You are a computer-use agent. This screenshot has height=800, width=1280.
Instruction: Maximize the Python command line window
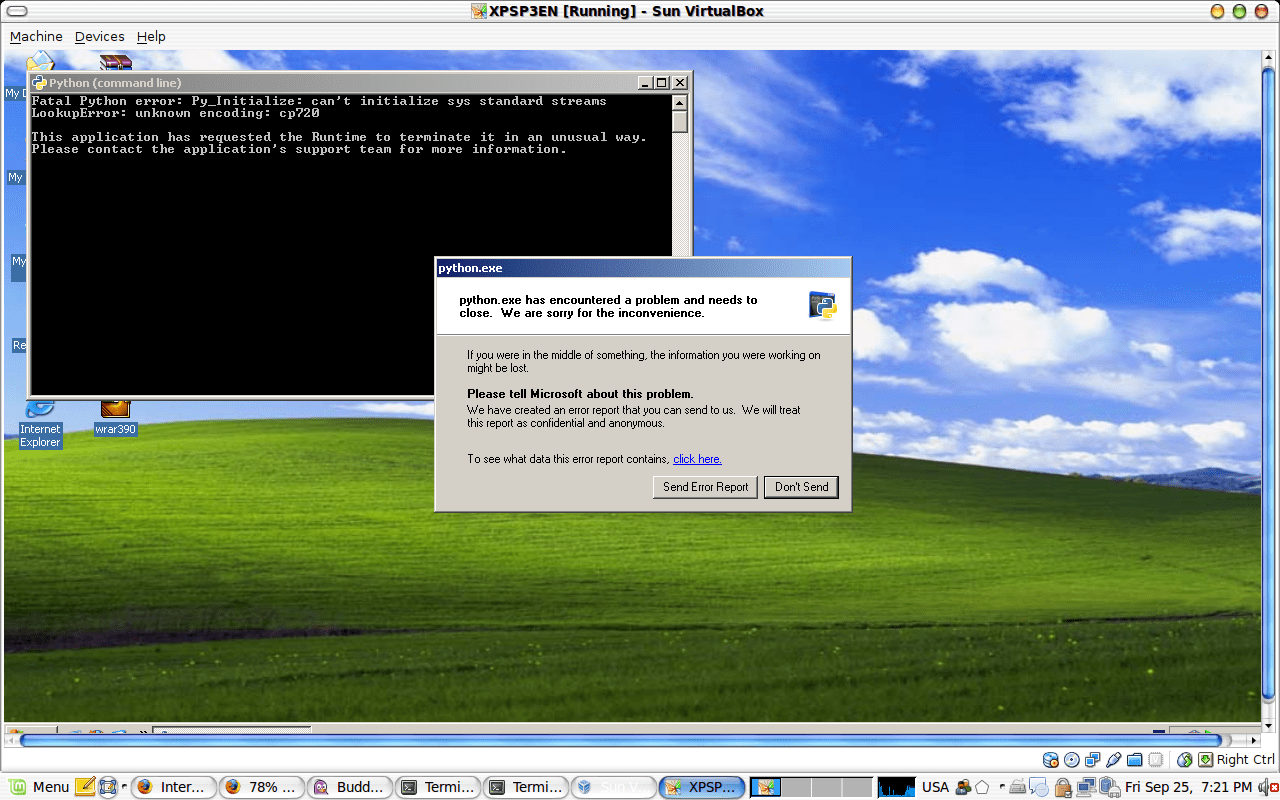click(x=662, y=83)
